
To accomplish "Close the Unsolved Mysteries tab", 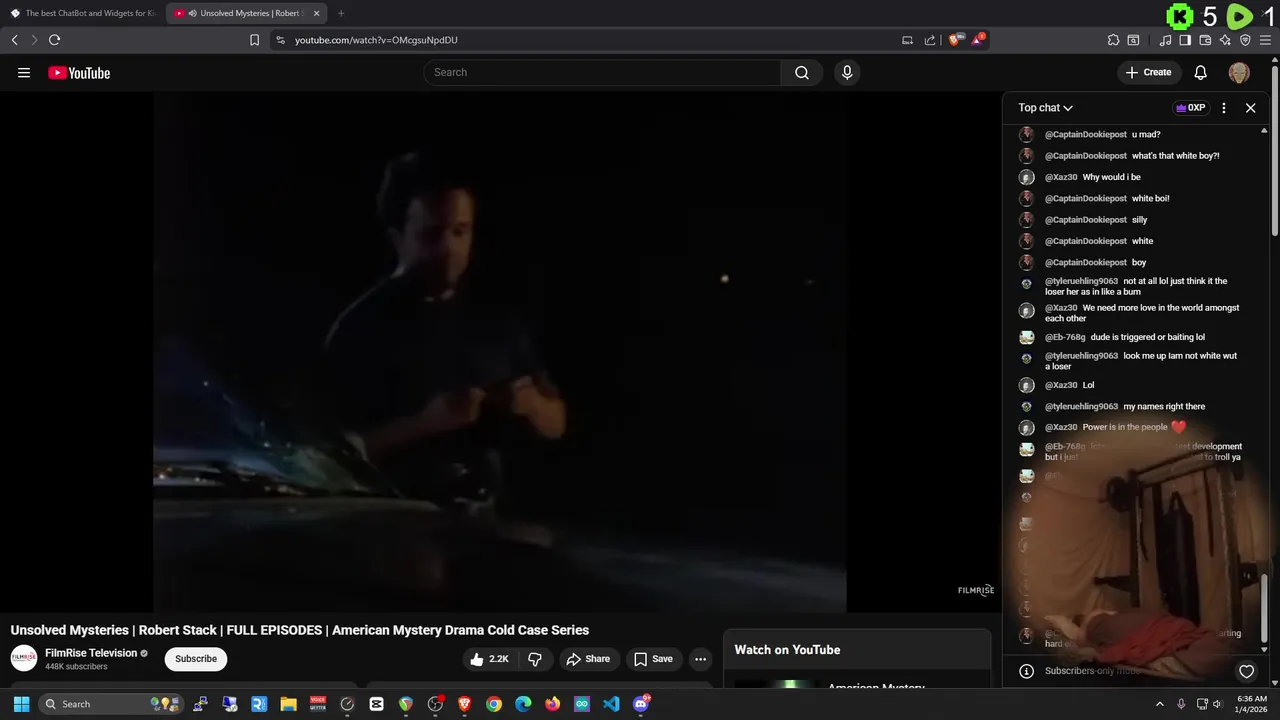I will point(317,13).
